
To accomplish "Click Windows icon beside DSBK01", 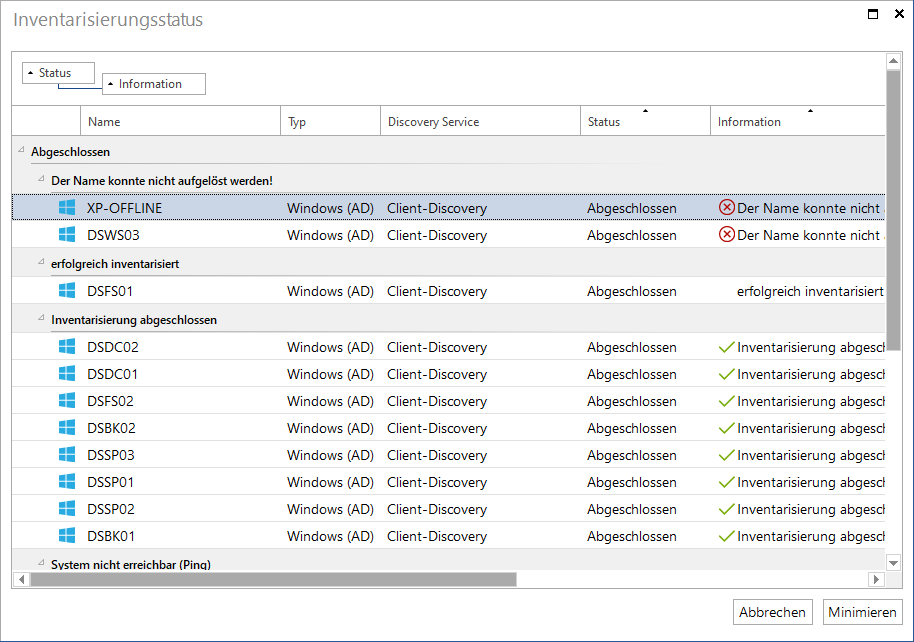I will pos(67,535).
